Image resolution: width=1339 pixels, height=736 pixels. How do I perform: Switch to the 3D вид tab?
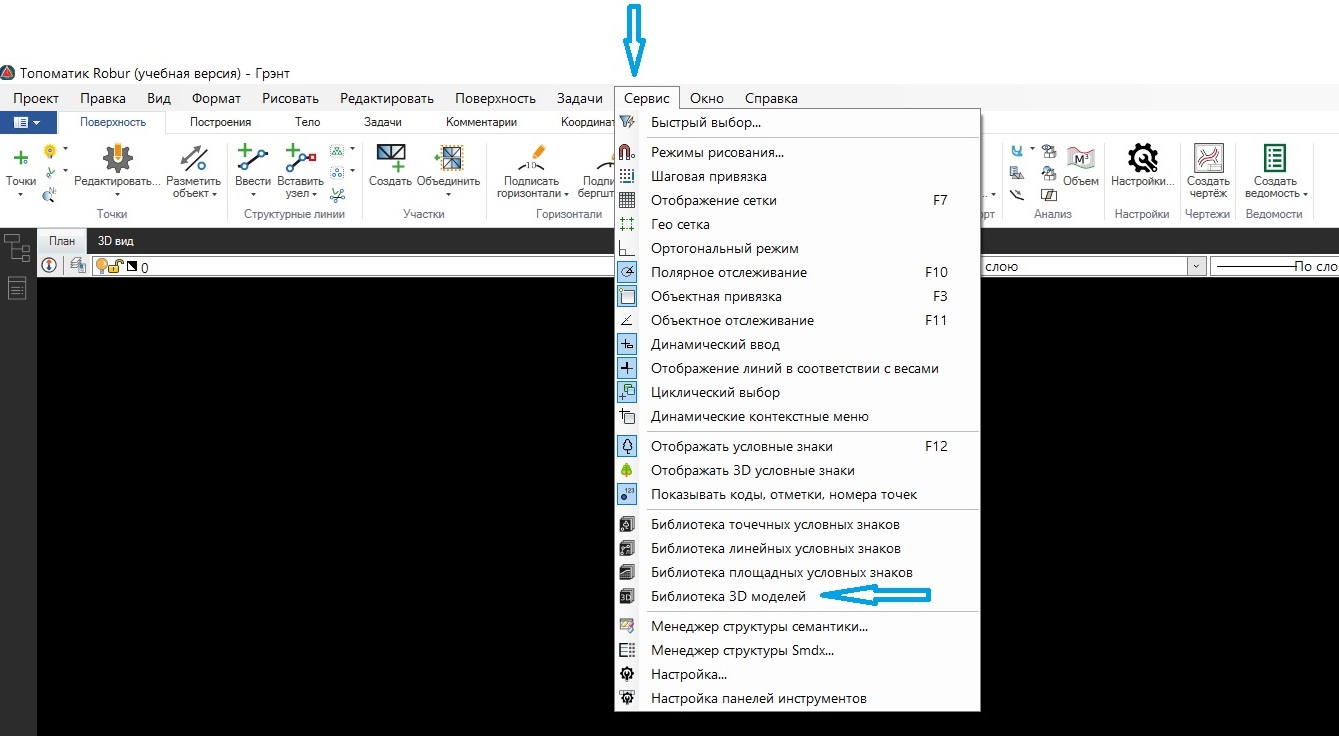115,241
